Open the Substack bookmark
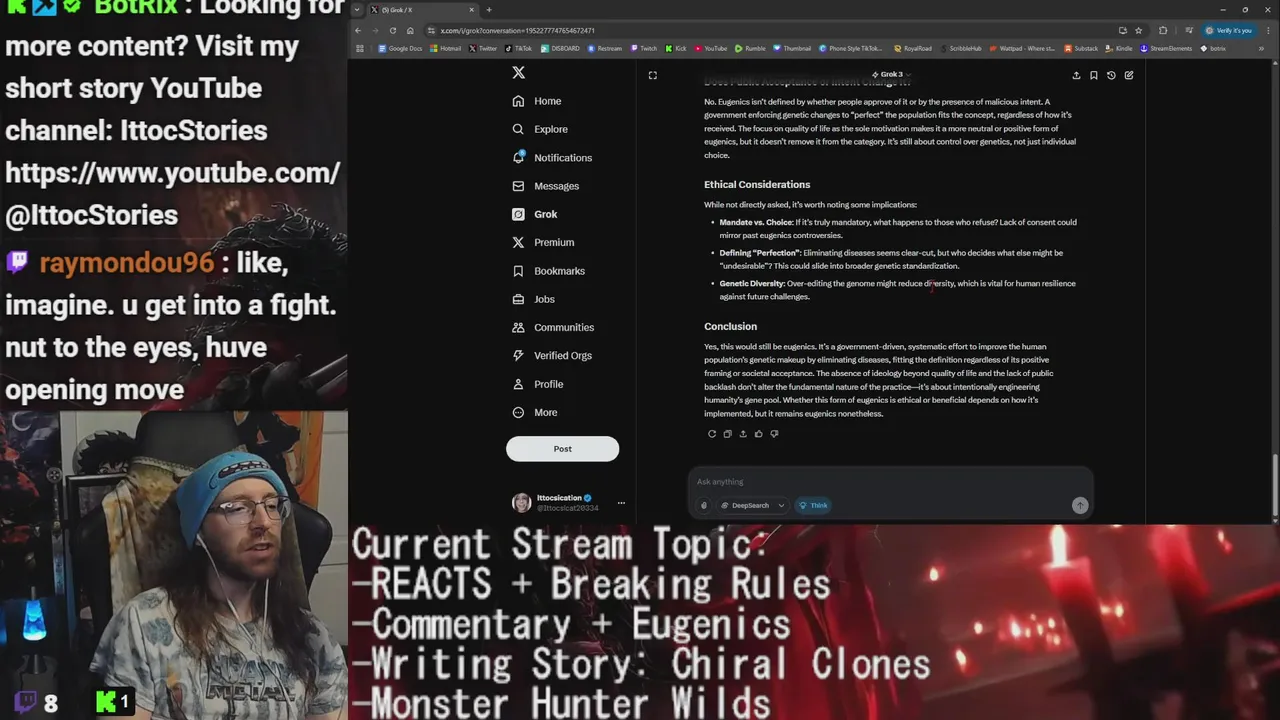Viewport: 1280px width, 720px height. [x=1081, y=48]
